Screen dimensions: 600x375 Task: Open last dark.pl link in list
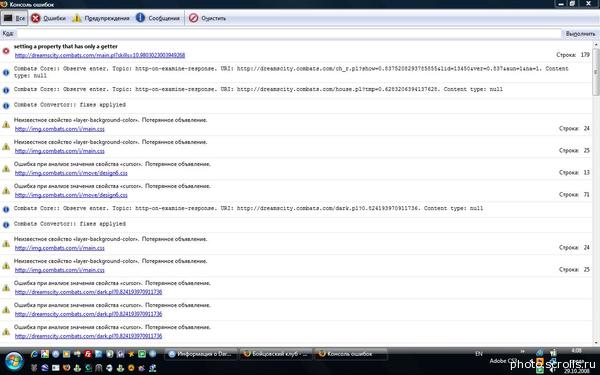[88, 336]
